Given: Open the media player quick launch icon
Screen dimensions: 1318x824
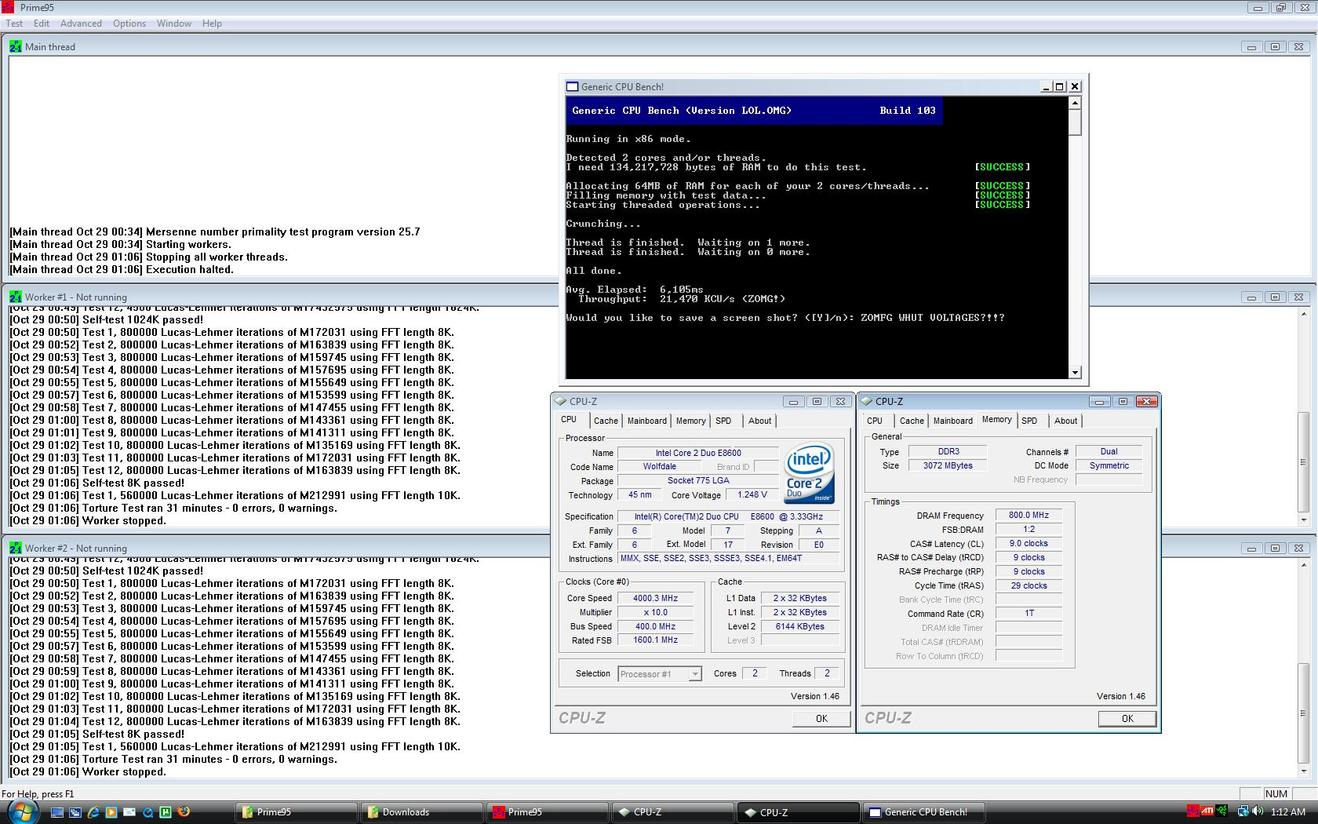Looking at the screenshot, I should click(111, 812).
